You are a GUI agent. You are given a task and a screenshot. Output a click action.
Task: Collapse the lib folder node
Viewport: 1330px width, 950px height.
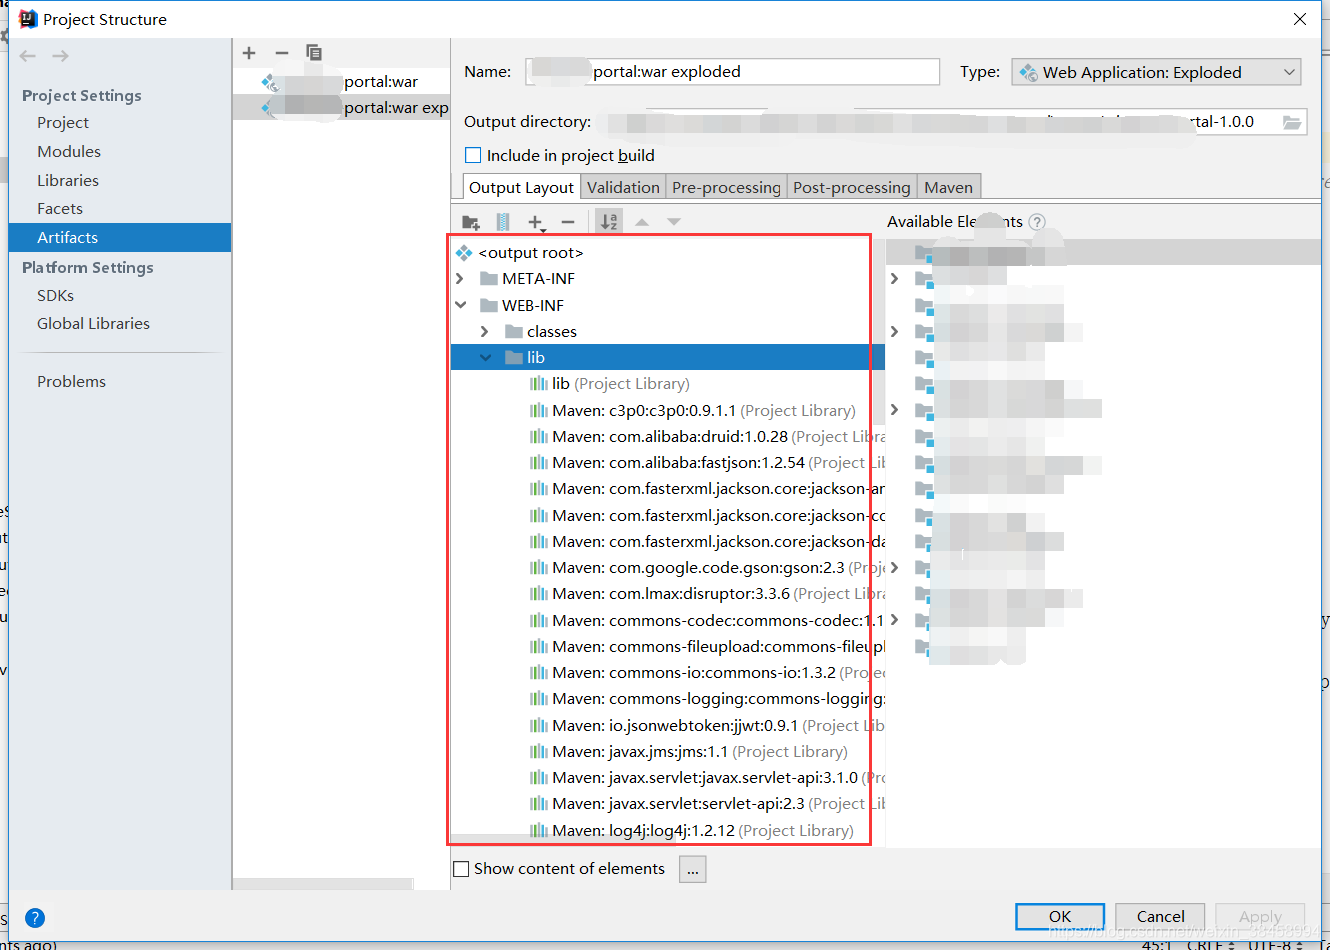(x=485, y=358)
